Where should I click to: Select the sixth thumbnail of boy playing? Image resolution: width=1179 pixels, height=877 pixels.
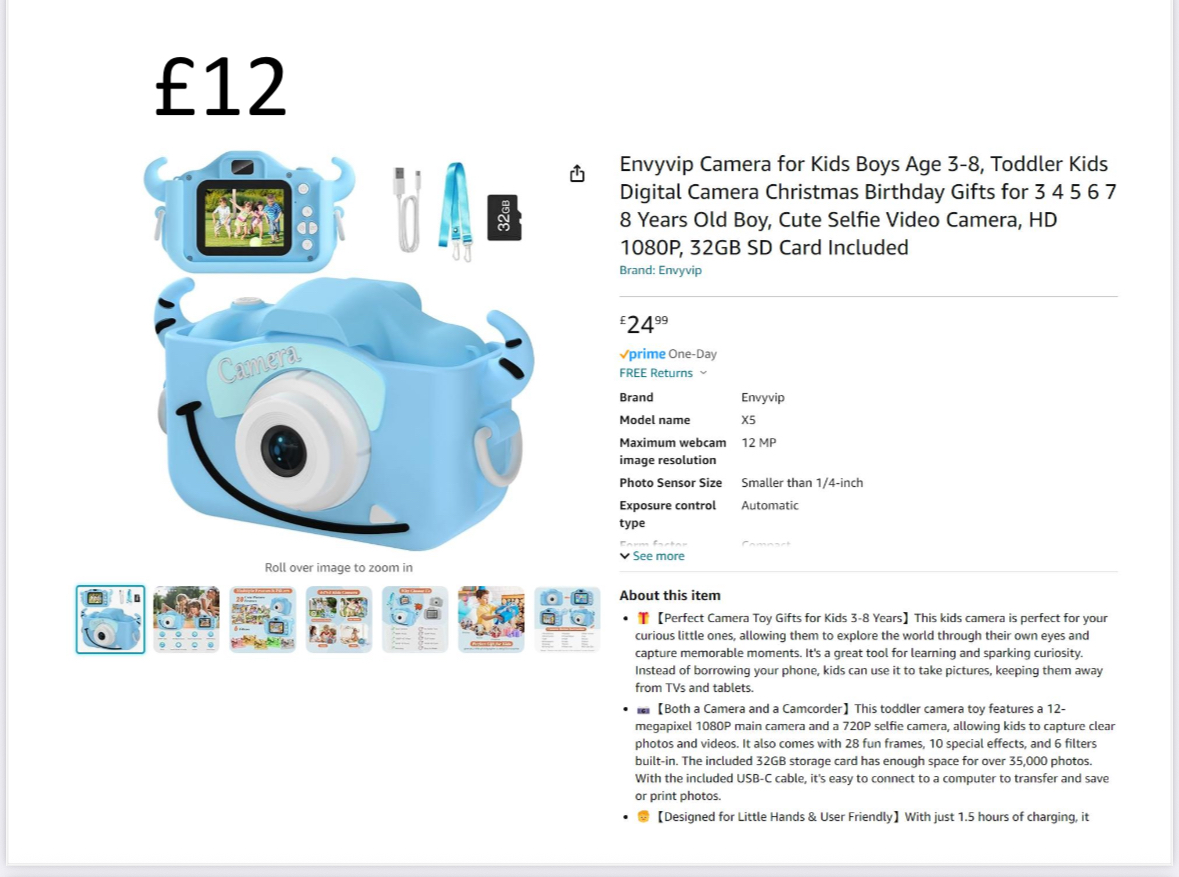coord(491,620)
